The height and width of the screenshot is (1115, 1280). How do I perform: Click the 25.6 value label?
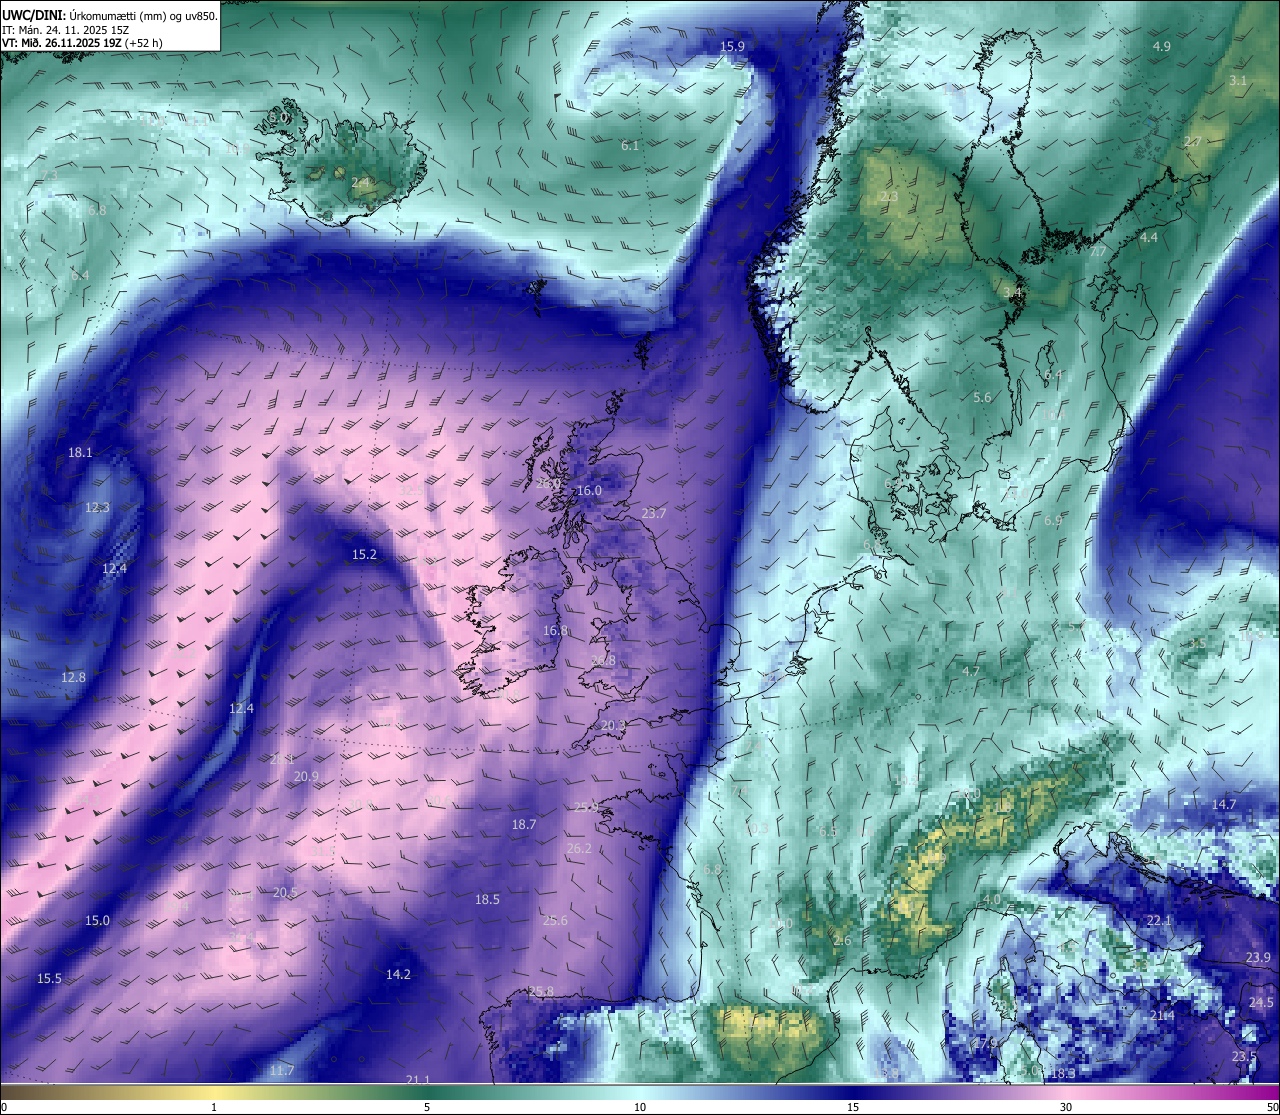click(x=555, y=922)
